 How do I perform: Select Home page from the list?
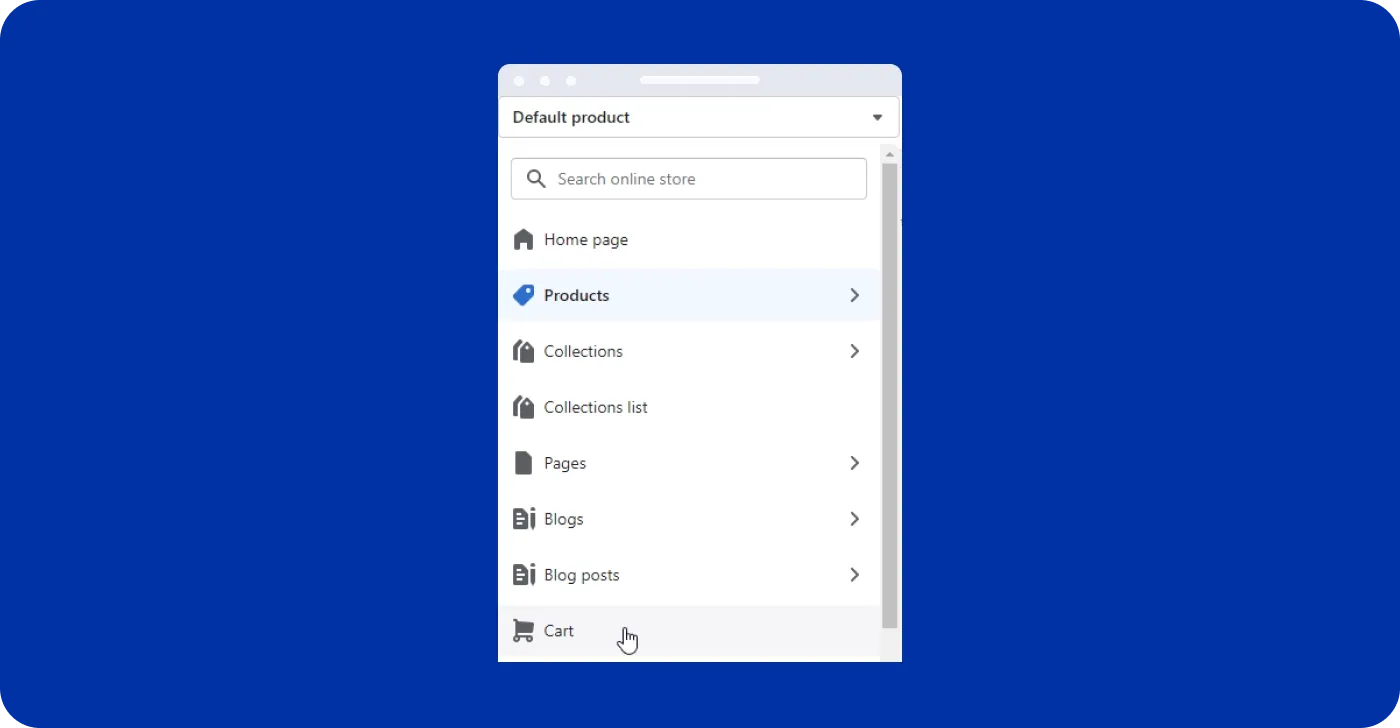(x=586, y=239)
